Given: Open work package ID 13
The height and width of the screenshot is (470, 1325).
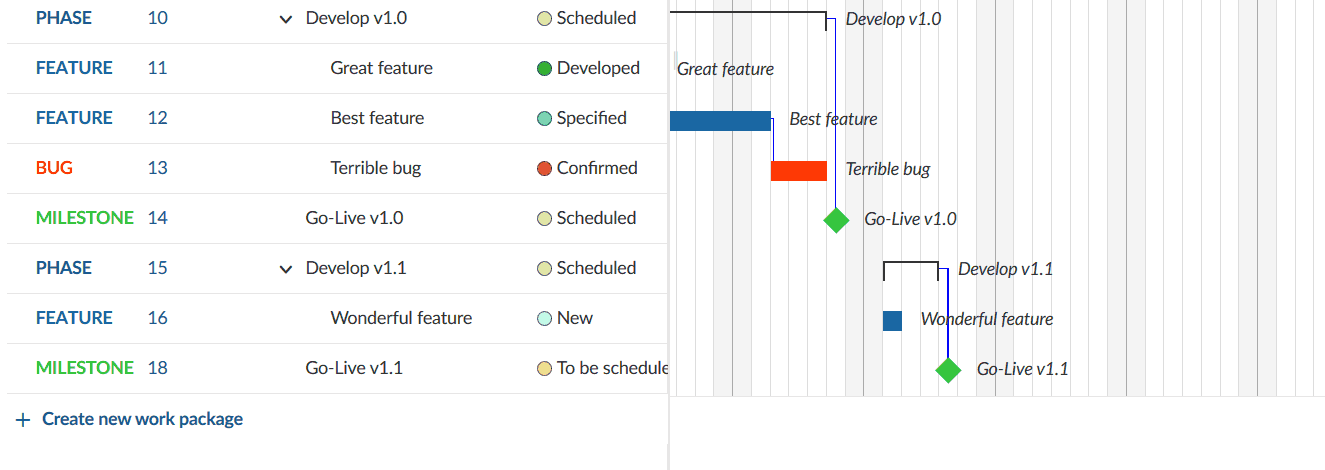Looking at the screenshot, I should coord(157,168).
